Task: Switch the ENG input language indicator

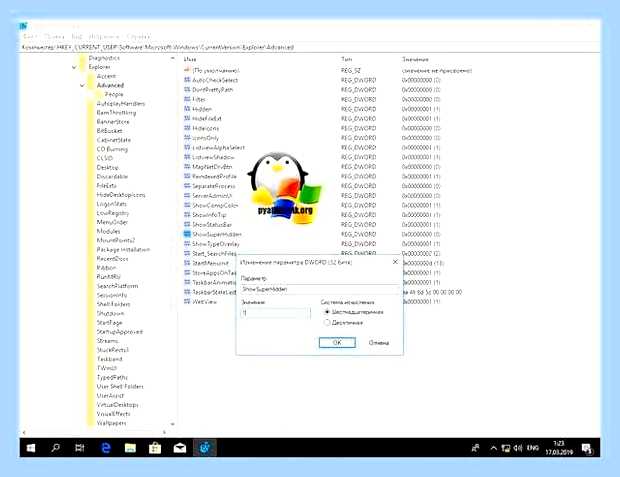Action: click(533, 448)
